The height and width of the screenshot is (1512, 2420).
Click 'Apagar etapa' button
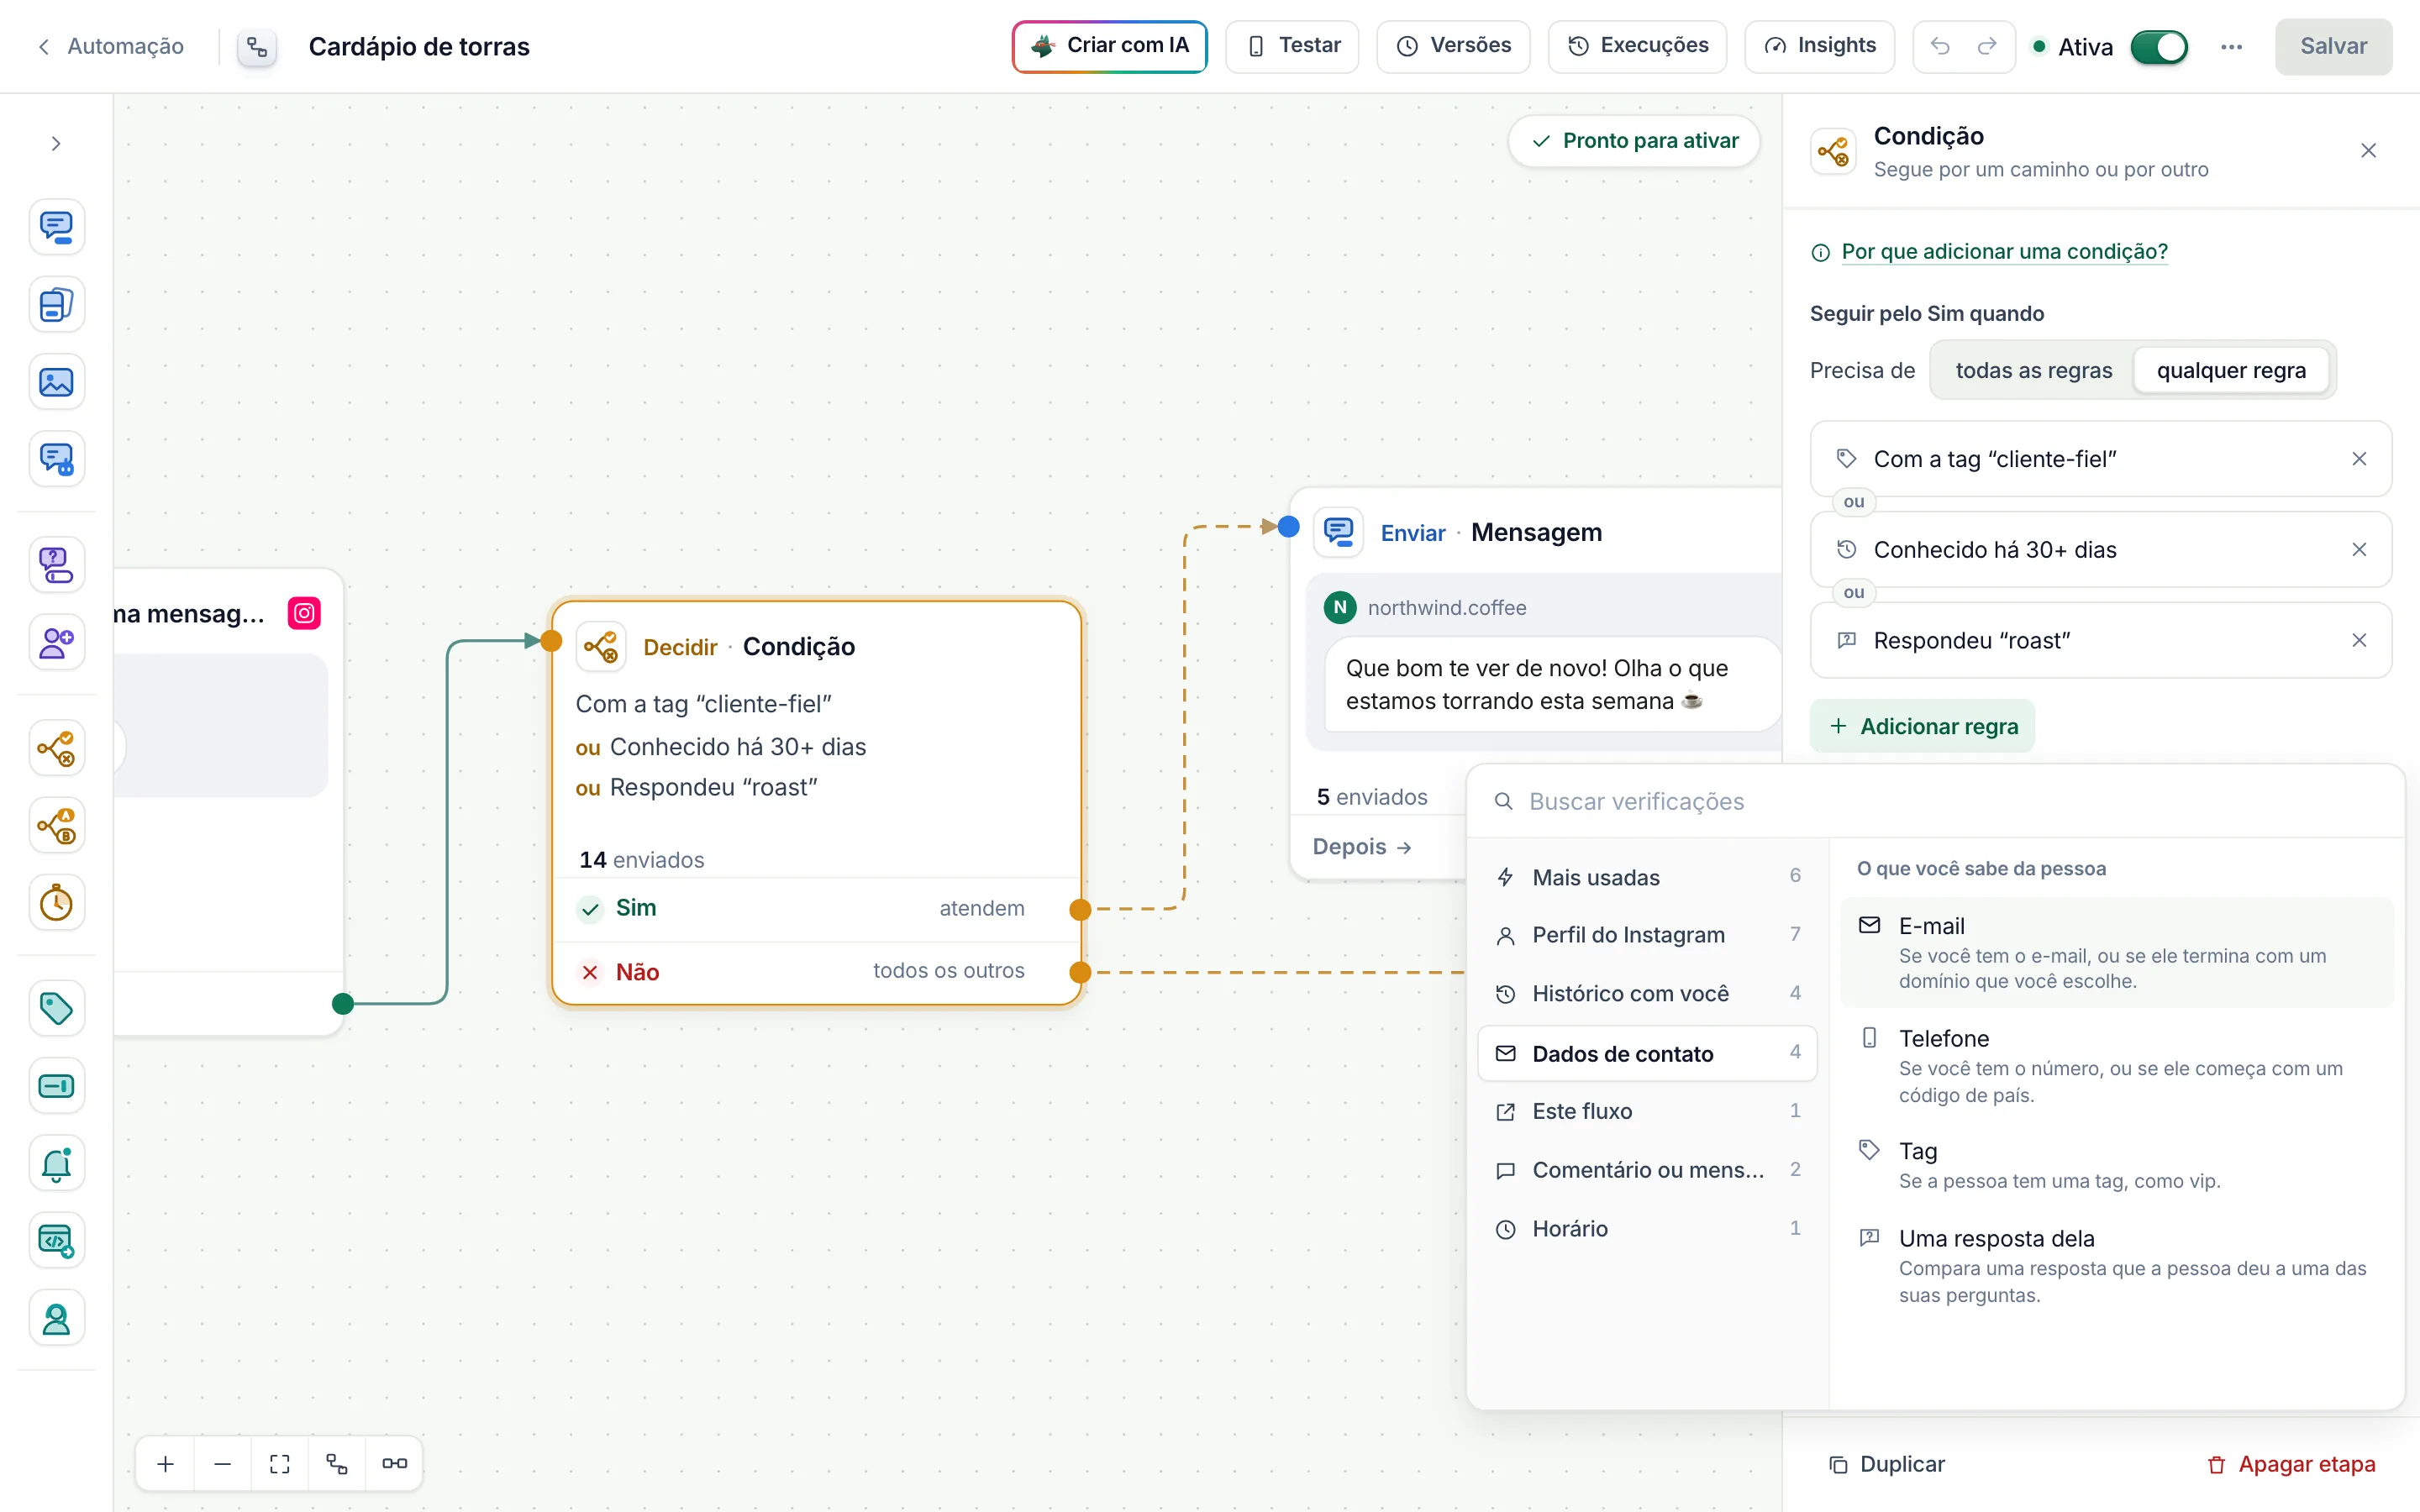(2291, 1464)
